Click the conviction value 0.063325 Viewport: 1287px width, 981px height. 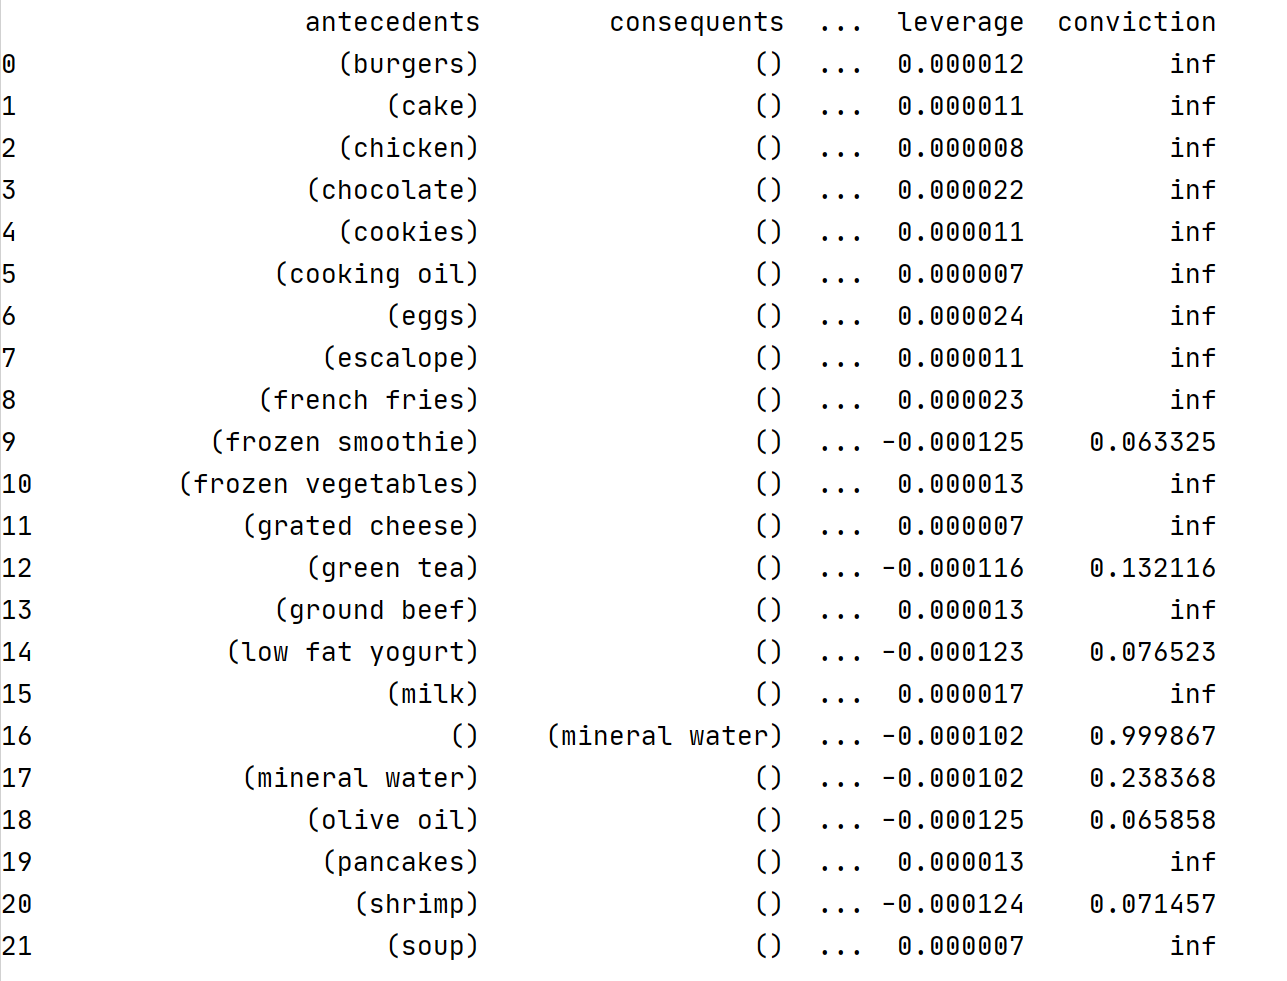click(x=1152, y=442)
